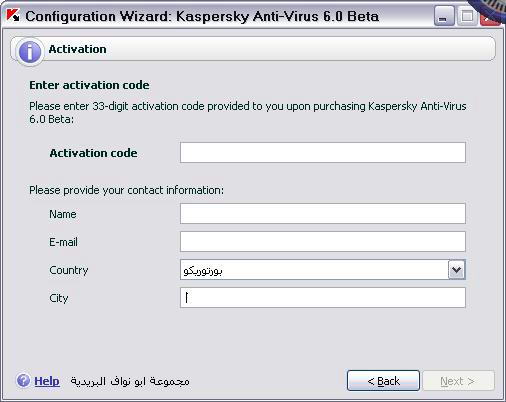The height and width of the screenshot is (402, 506).
Task: Click into the City field
Action: (323, 297)
